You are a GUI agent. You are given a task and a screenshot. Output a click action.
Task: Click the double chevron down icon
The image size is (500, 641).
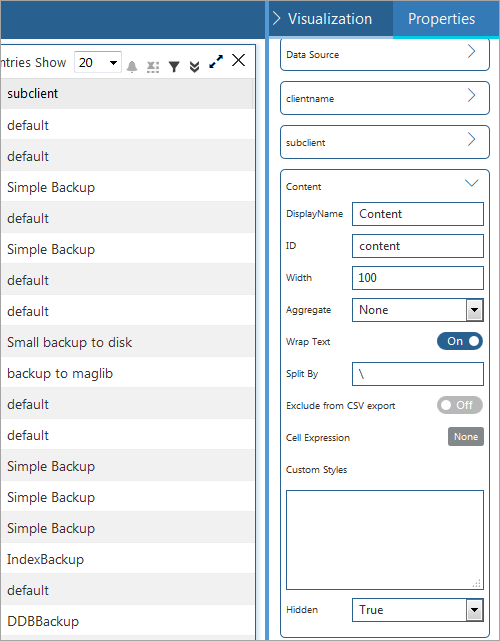[195, 67]
